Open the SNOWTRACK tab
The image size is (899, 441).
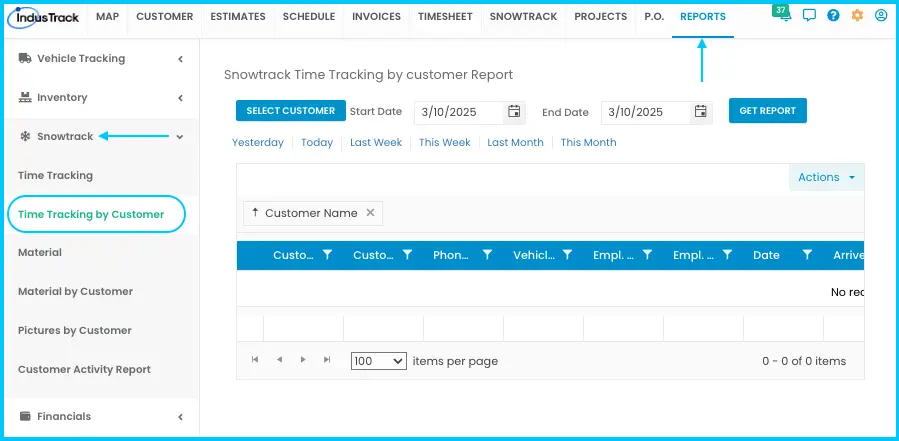523,17
